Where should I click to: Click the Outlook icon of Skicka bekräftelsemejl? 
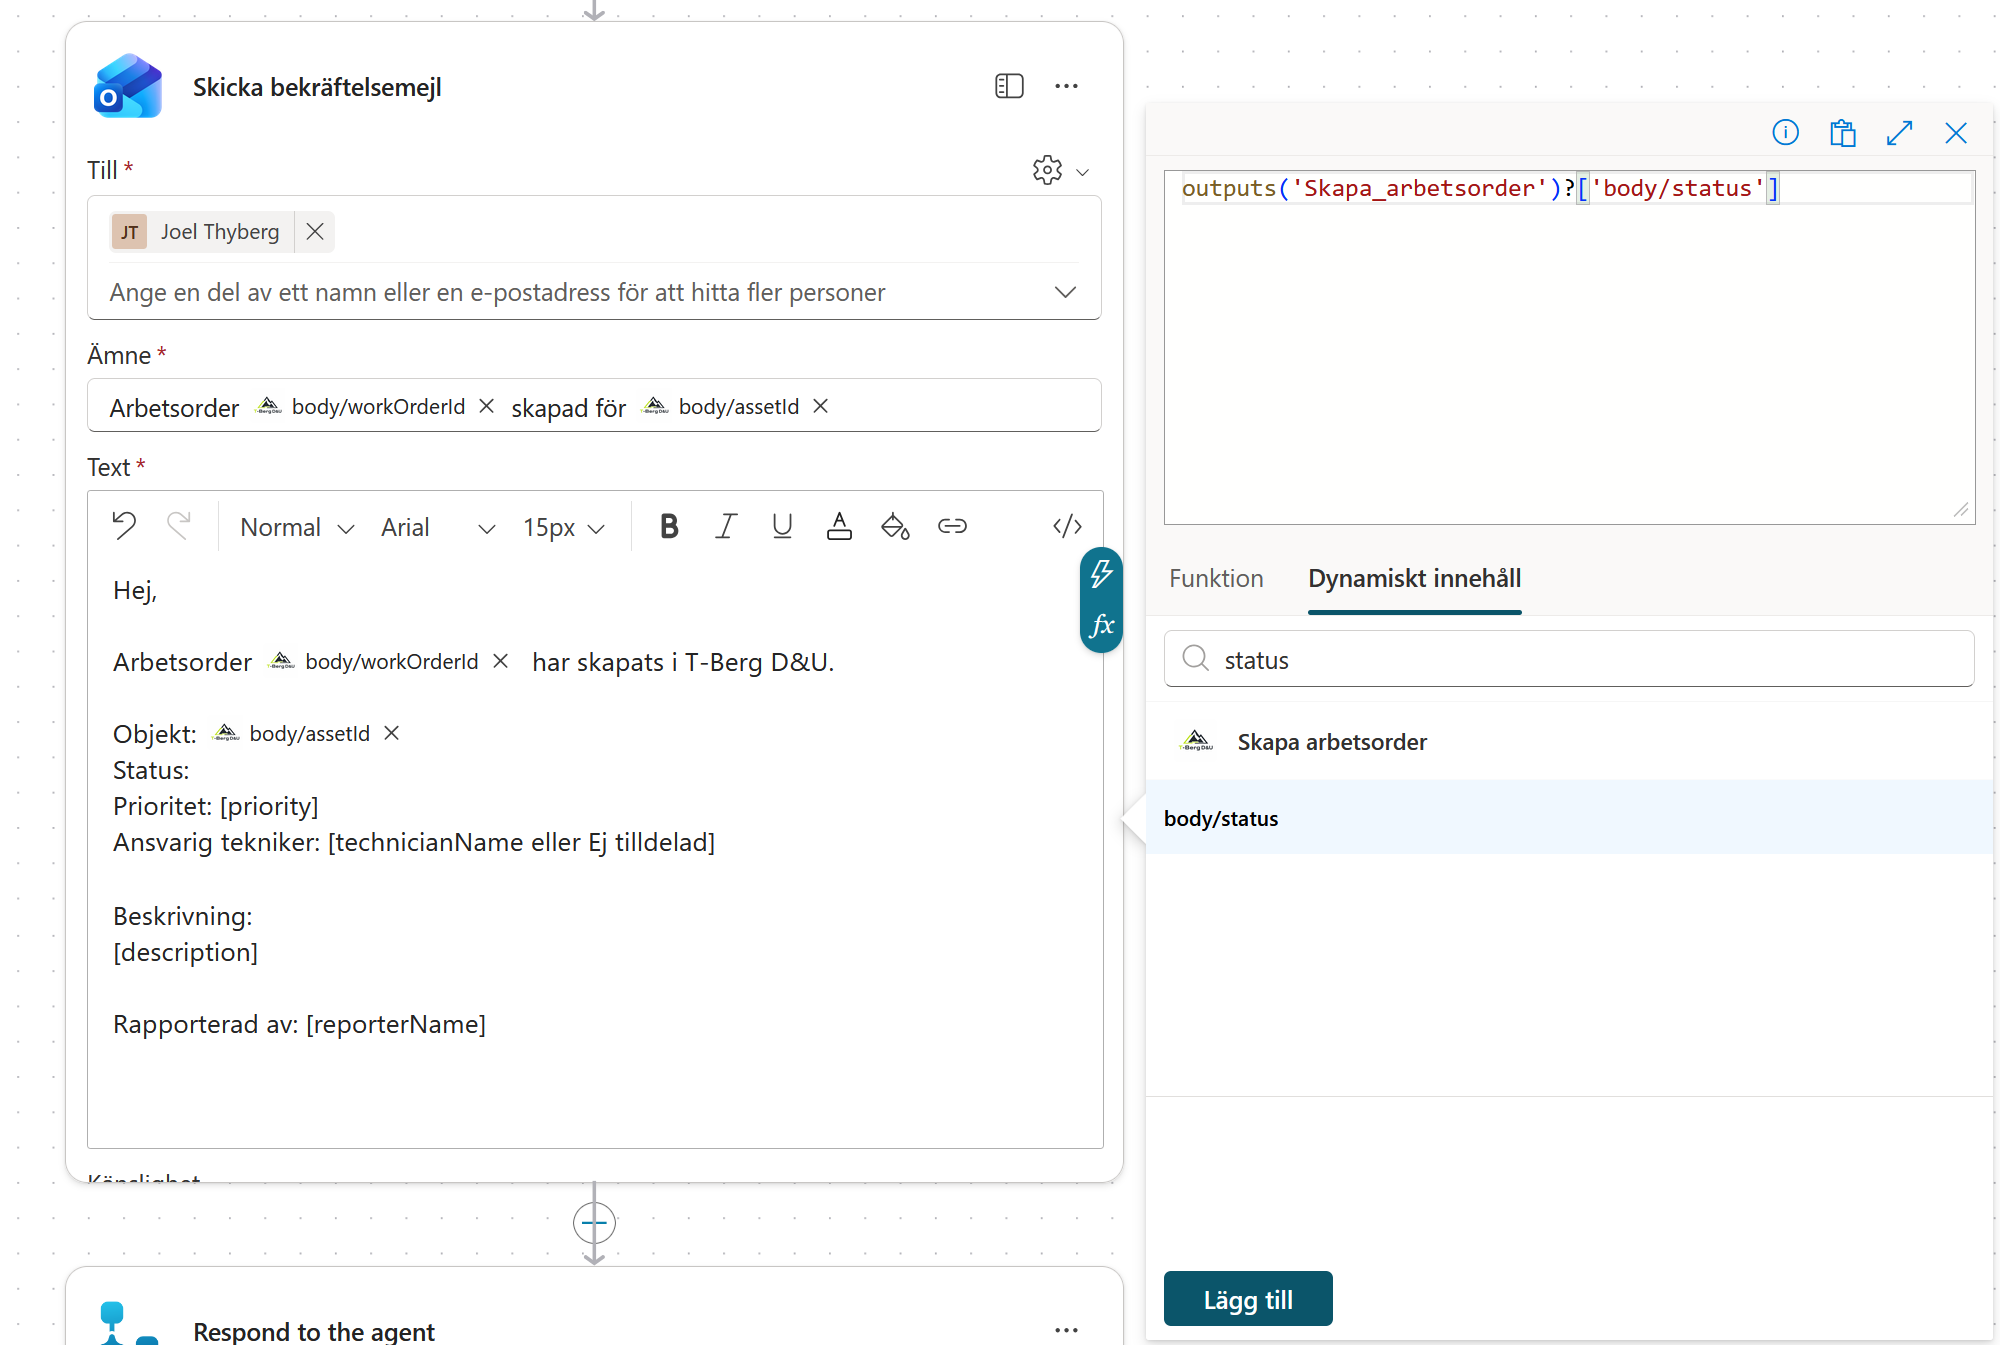point(128,87)
